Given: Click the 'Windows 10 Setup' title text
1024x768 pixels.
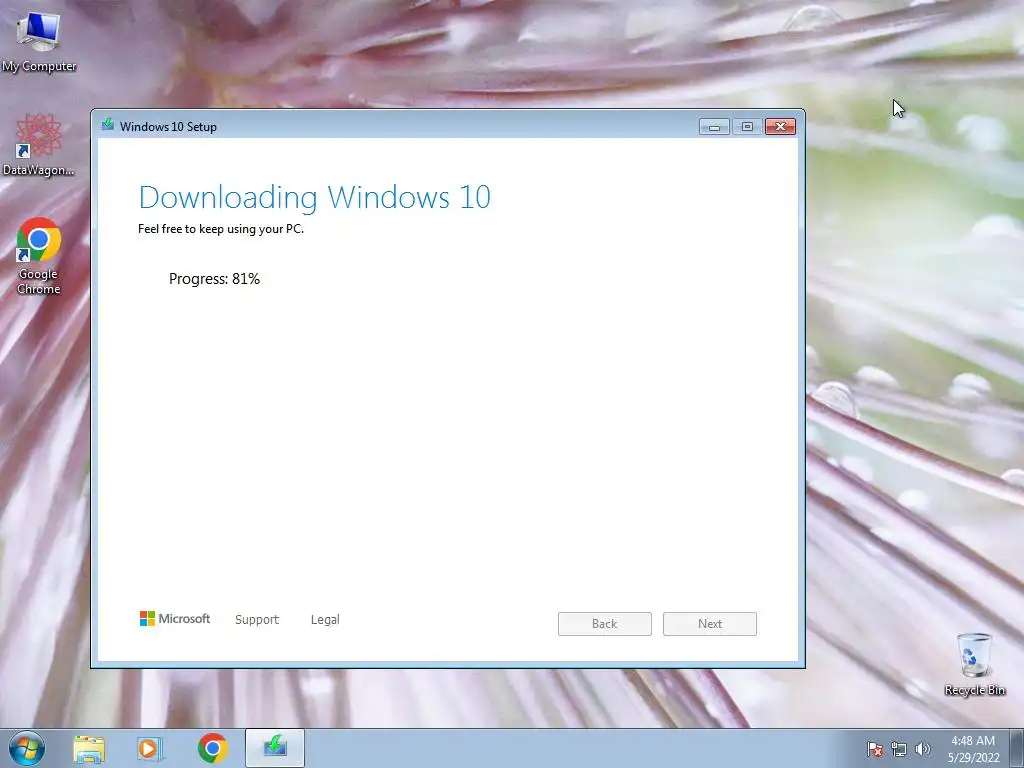Looking at the screenshot, I should 168,127.
